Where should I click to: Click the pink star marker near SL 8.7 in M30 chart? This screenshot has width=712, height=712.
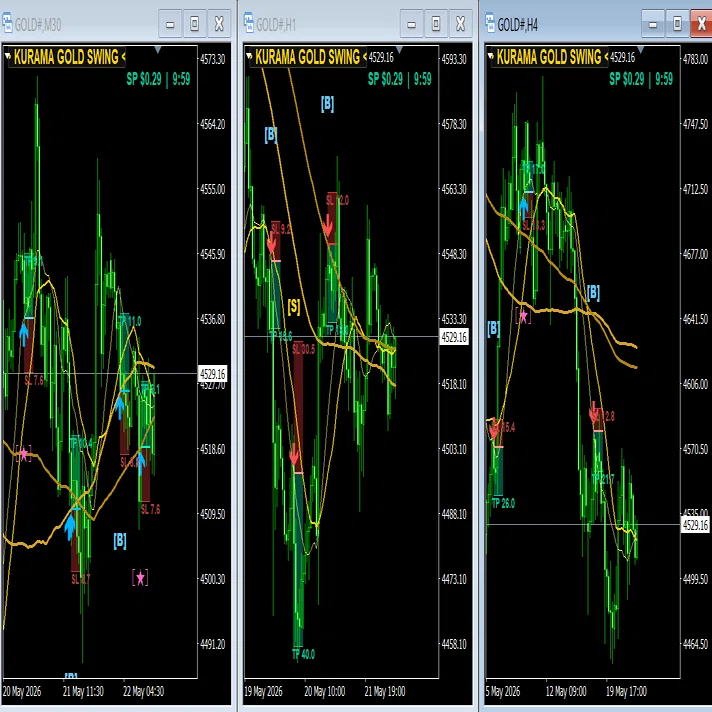140,578
